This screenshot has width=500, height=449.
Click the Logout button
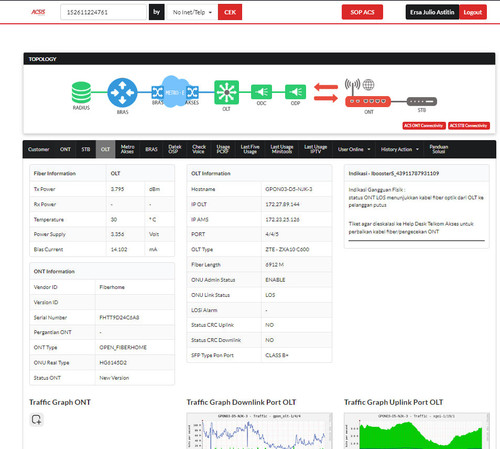tap(473, 12)
